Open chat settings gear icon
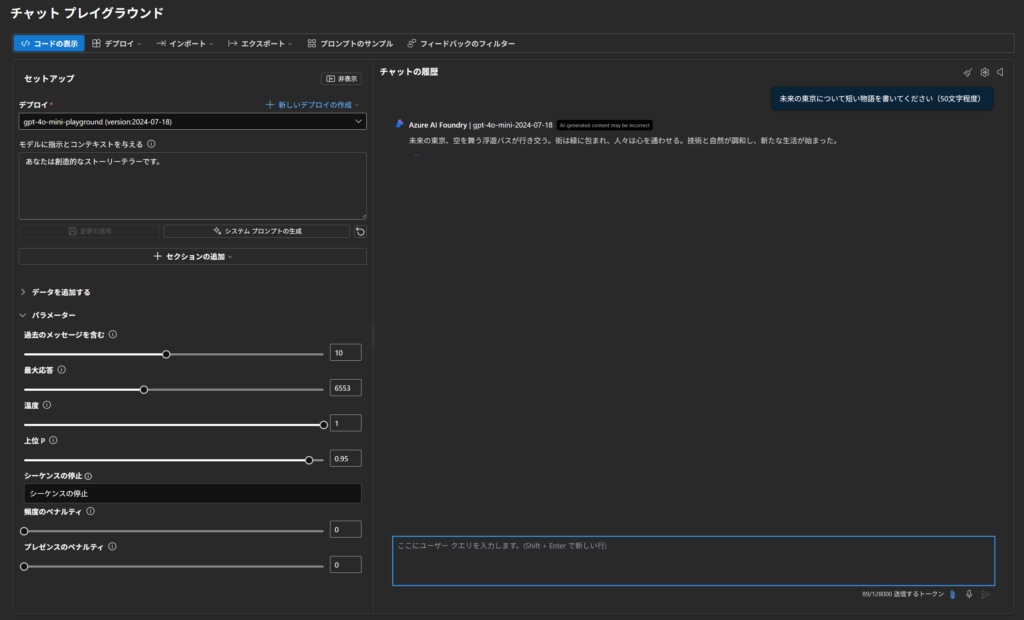Image resolution: width=1024 pixels, height=620 pixels. (x=984, y=72)
